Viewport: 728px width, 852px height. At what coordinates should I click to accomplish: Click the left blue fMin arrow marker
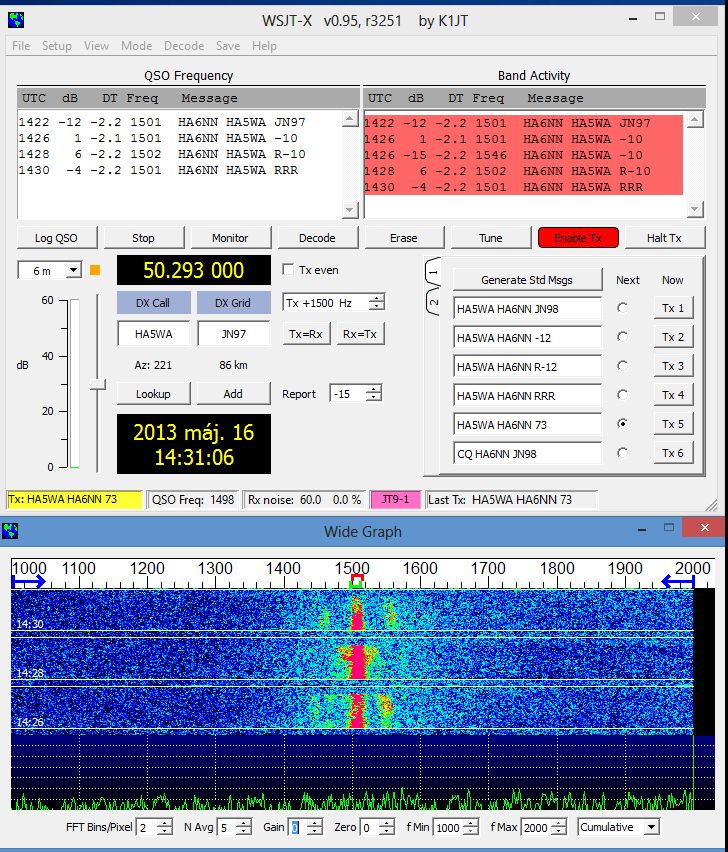(x=29, y=582)
